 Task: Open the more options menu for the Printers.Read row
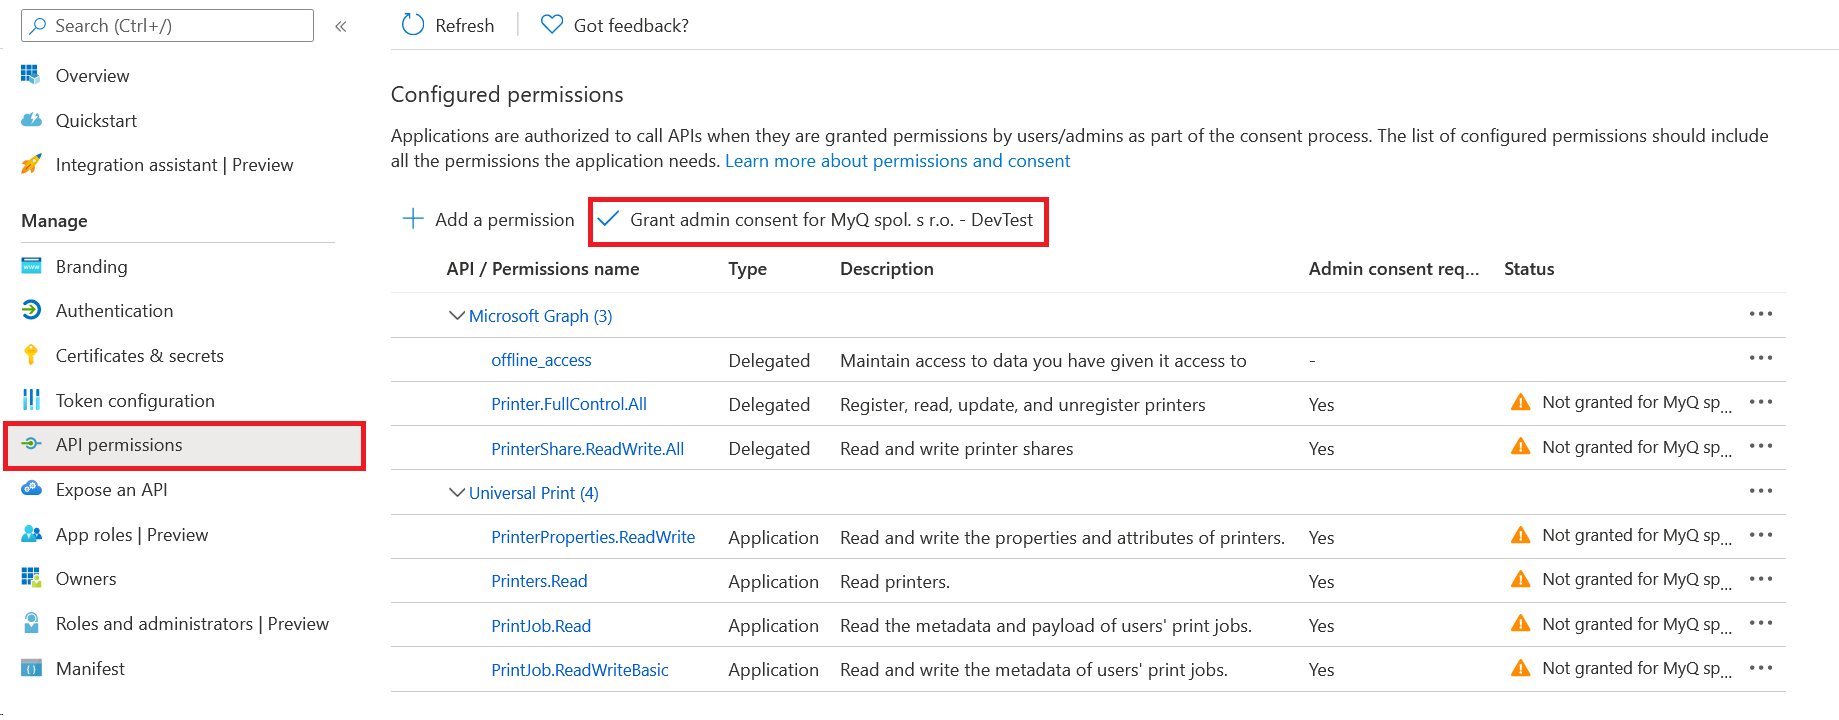(x=1760, y=580)
